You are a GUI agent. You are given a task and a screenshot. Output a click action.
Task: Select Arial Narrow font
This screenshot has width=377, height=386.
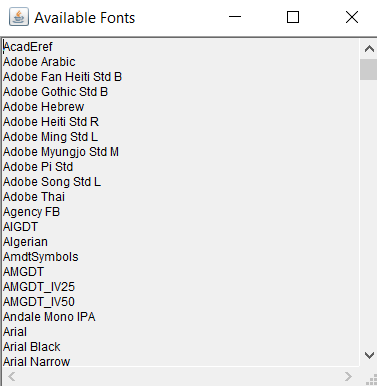[x=36, y=361]
